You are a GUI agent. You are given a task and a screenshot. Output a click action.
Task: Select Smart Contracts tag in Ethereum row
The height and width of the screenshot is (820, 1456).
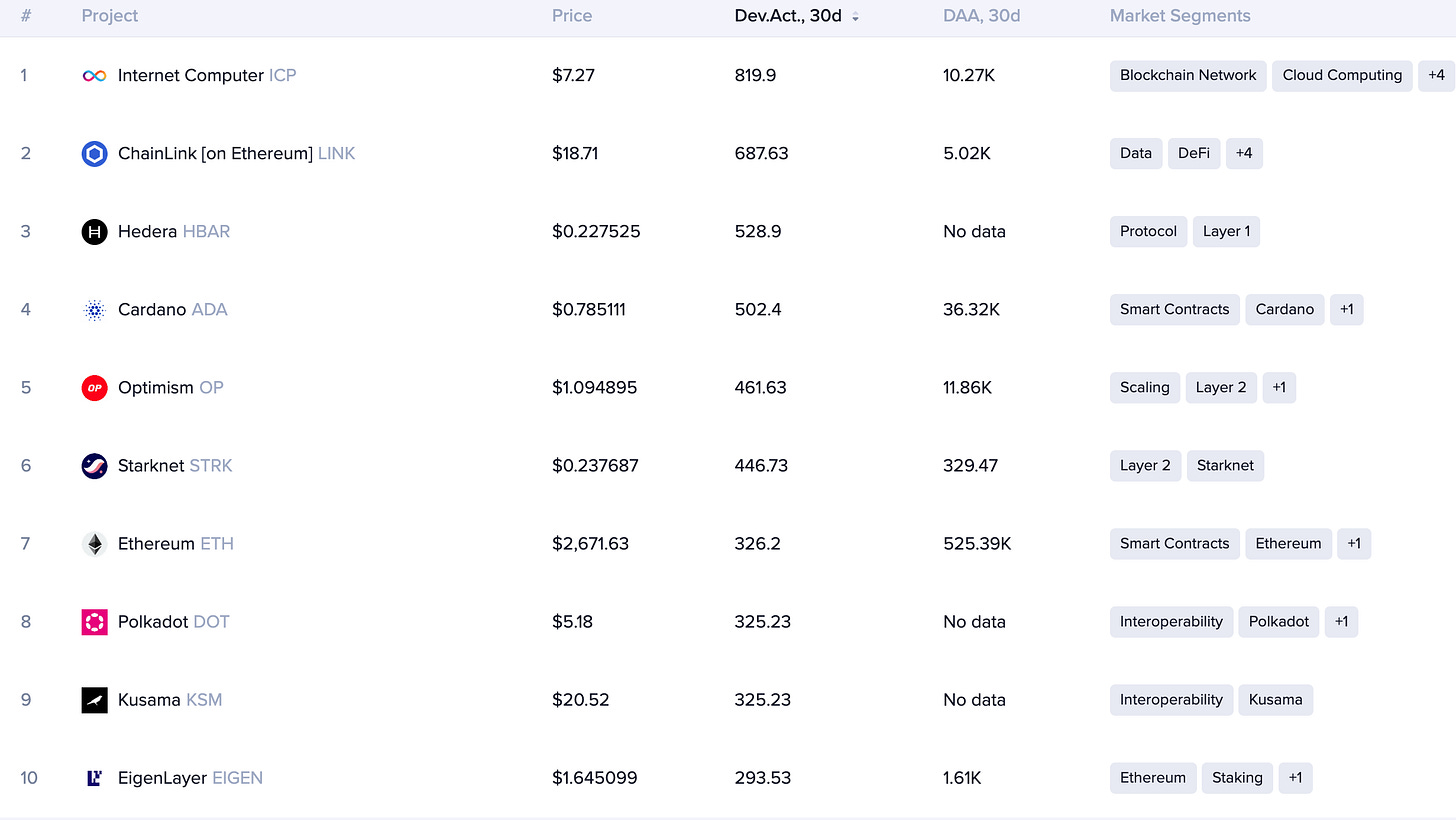pos(1175,544)
